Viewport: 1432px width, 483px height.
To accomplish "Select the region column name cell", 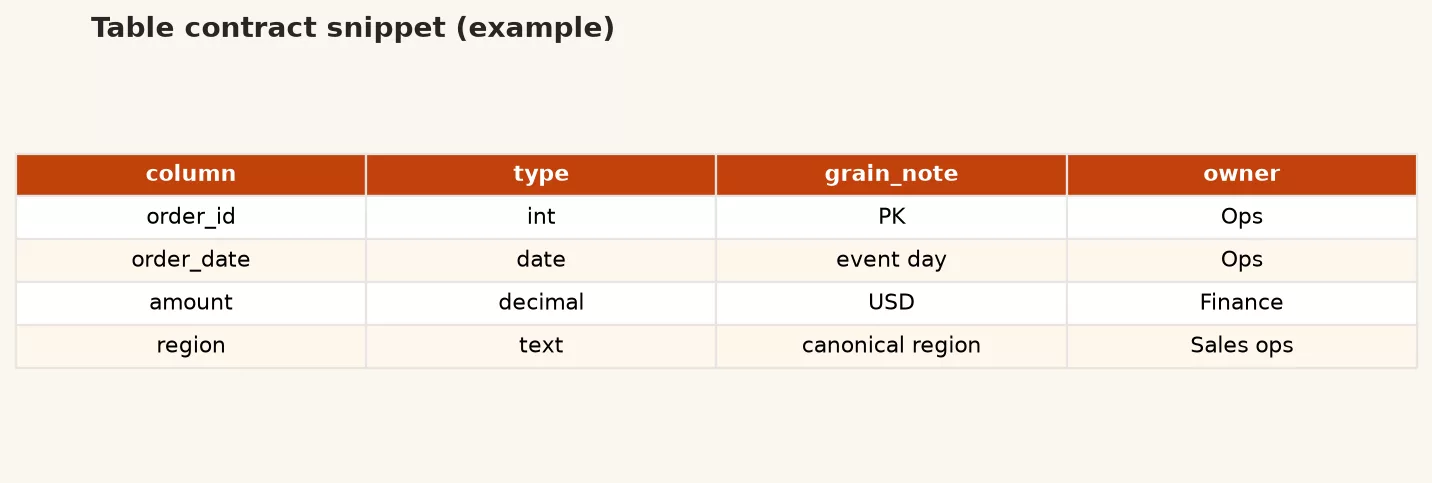I will tap(191, 346).
